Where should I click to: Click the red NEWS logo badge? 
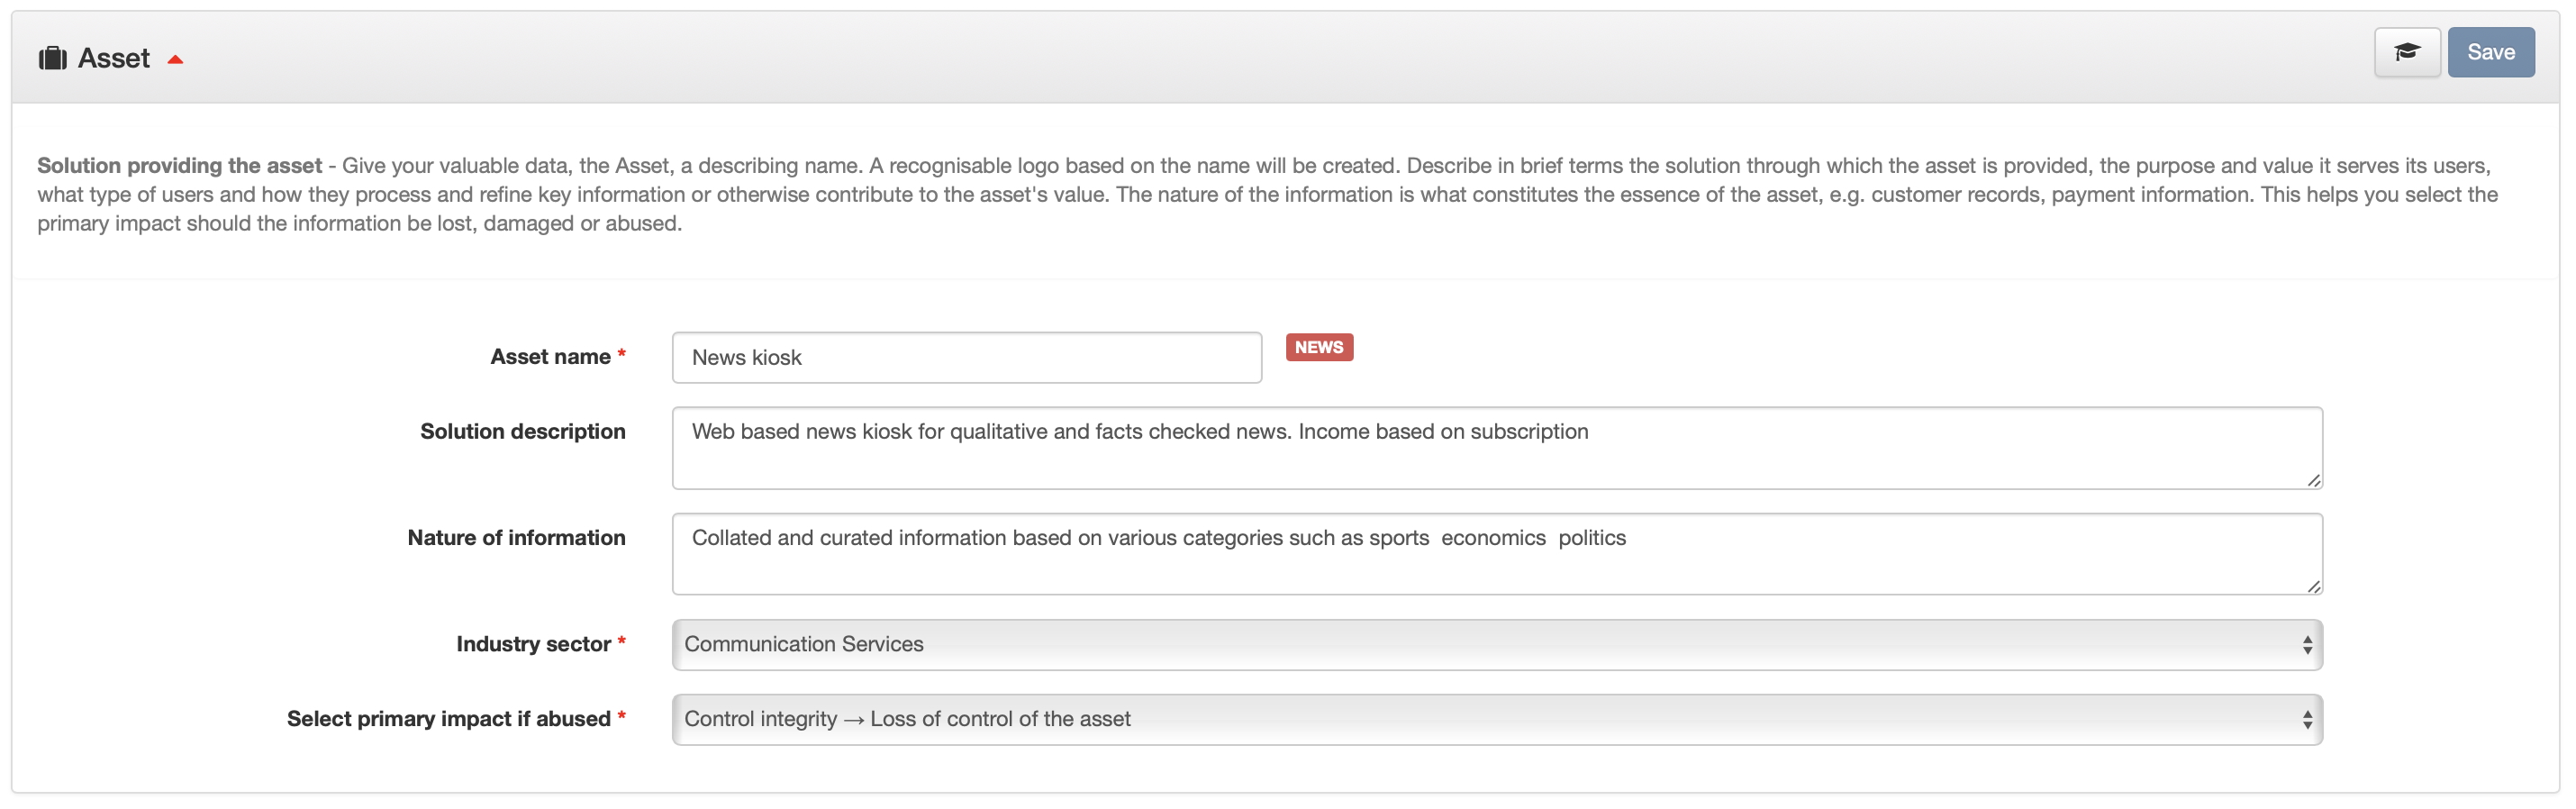1318,347
